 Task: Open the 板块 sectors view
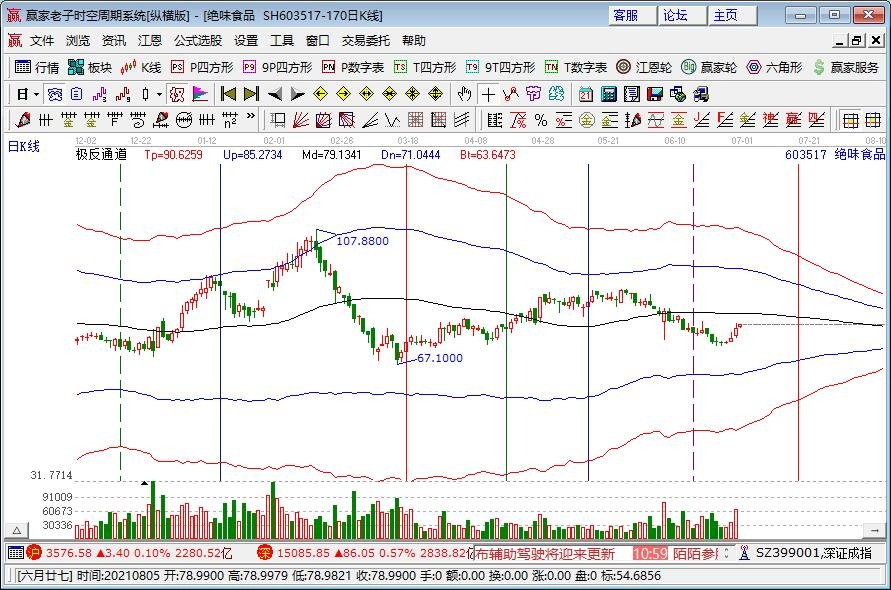(90, 68)
